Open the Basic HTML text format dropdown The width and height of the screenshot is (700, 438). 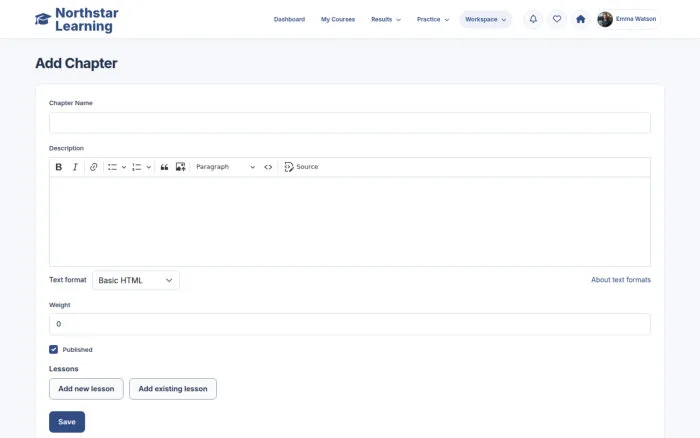point(136,280)
